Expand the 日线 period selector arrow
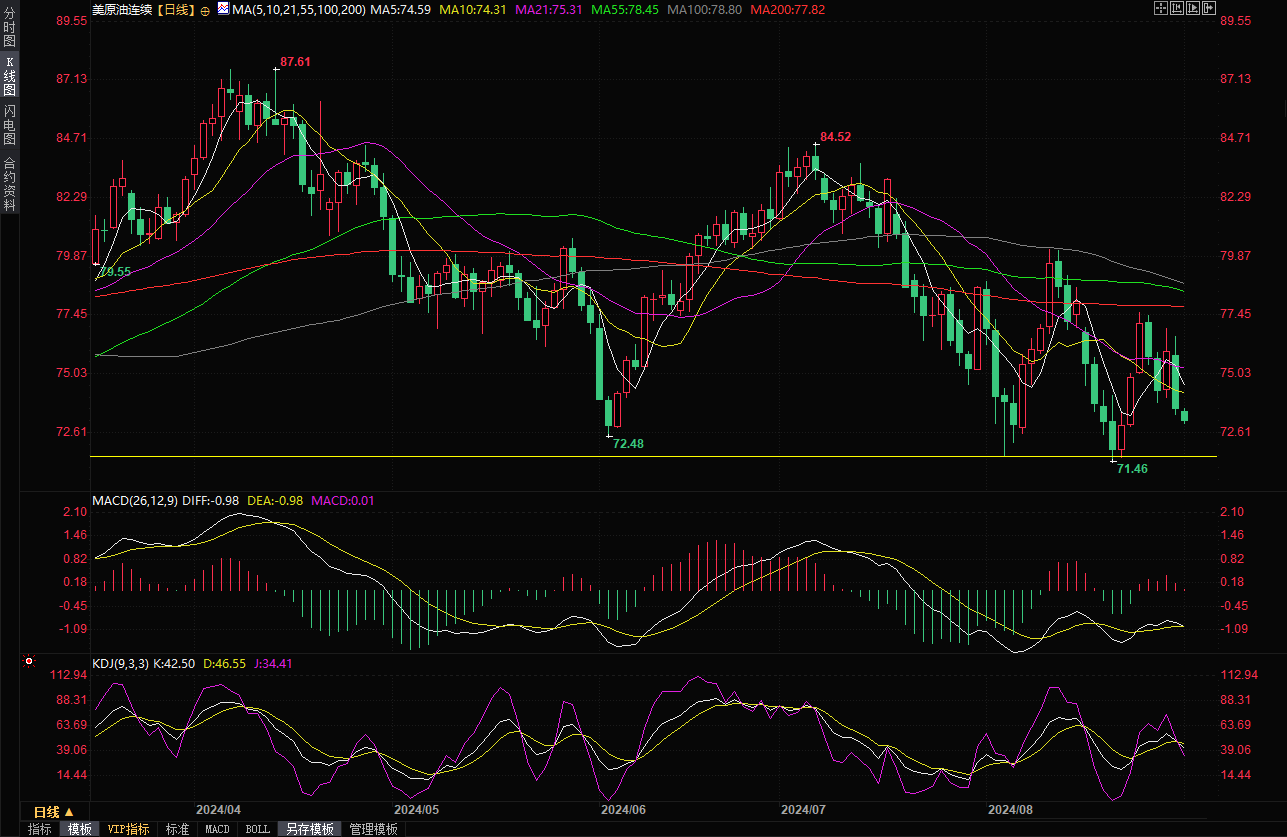This screenshot has height=837, width=1287. coord(70,811)
